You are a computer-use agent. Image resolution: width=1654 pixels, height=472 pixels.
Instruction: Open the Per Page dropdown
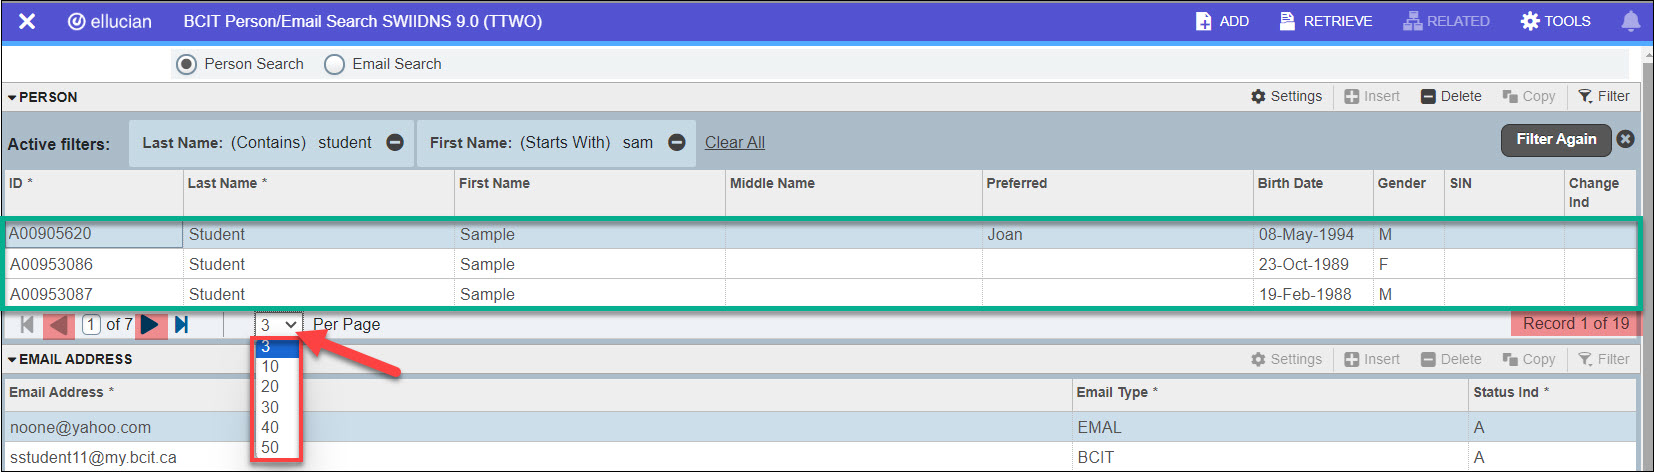pos(278,325)
